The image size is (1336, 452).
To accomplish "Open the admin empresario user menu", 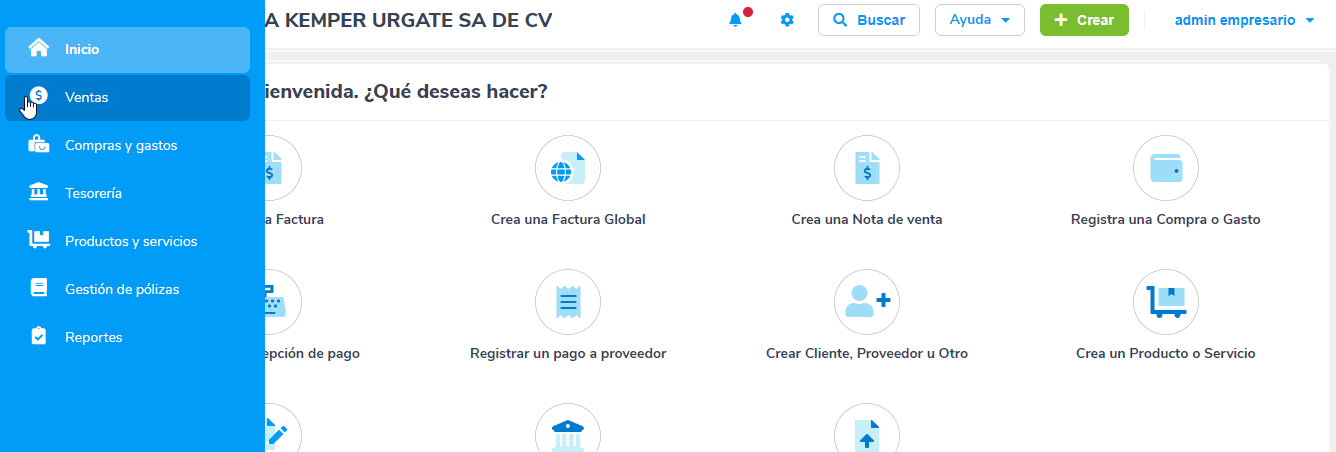I will point(1244,20).
